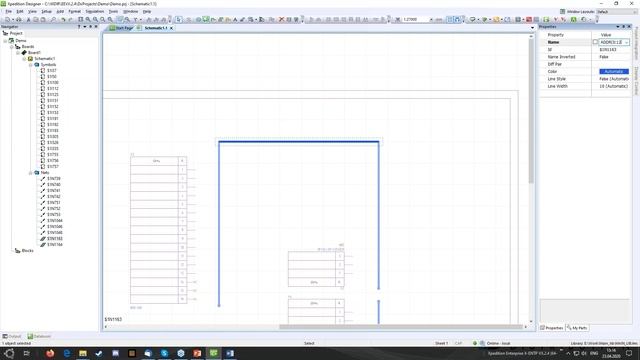Select net $1N1184 in Navigator tree

[x=55, y=244]
